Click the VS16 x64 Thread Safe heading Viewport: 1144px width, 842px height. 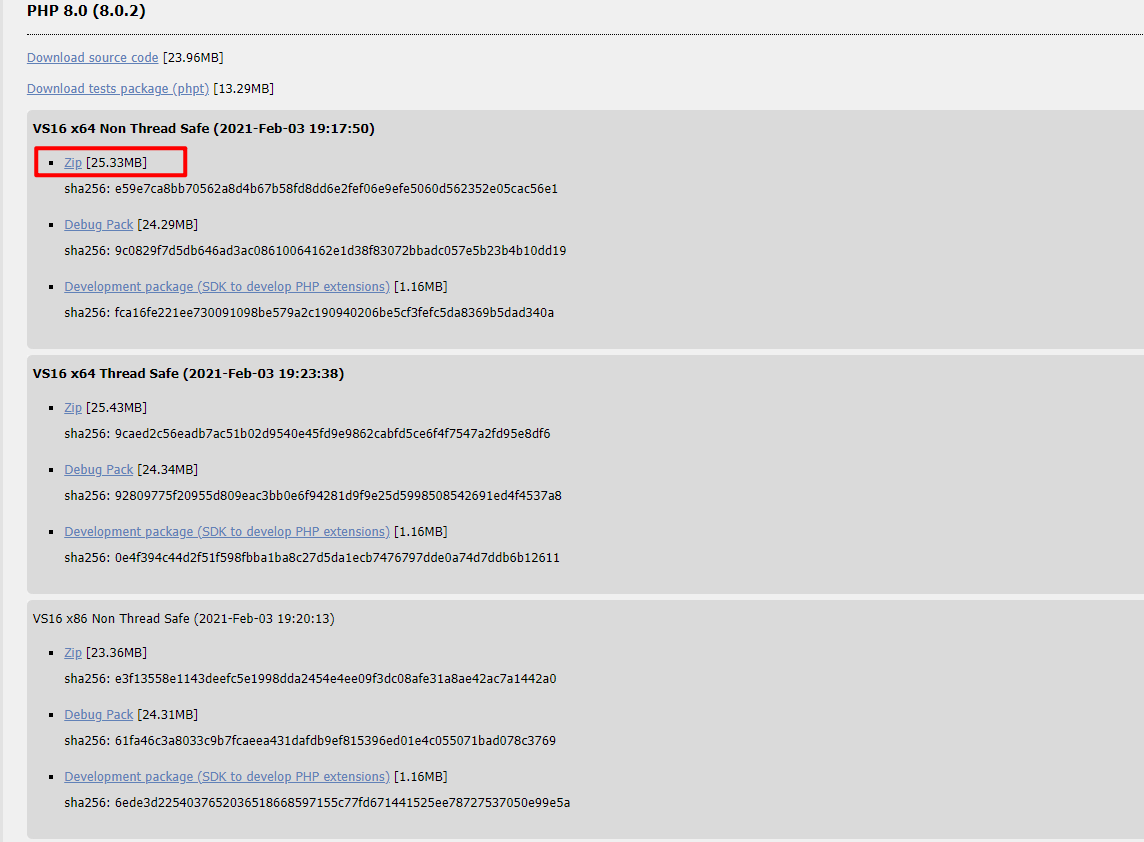click(188, 374)
